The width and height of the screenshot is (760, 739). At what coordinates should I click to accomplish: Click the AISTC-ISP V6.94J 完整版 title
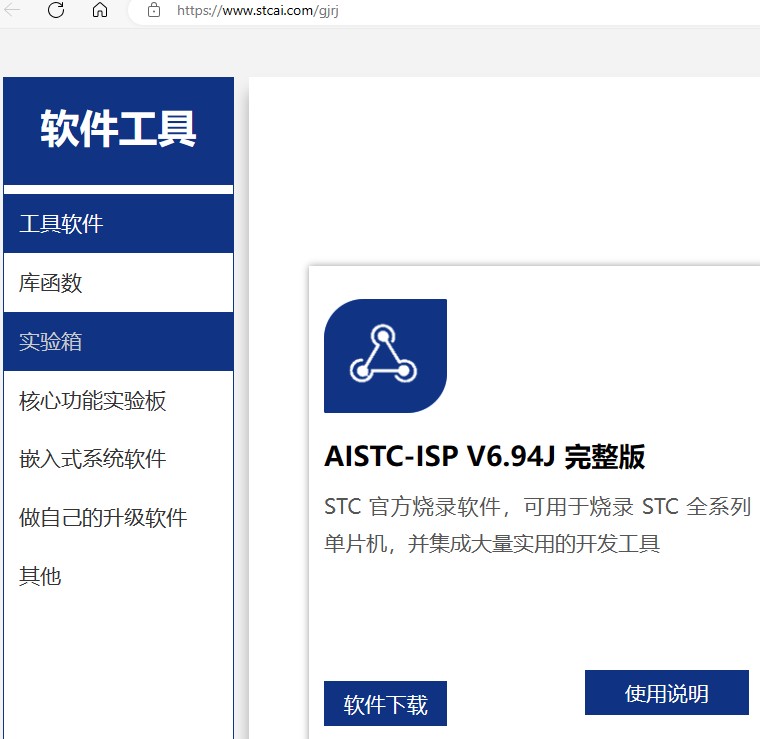[485, 456]
